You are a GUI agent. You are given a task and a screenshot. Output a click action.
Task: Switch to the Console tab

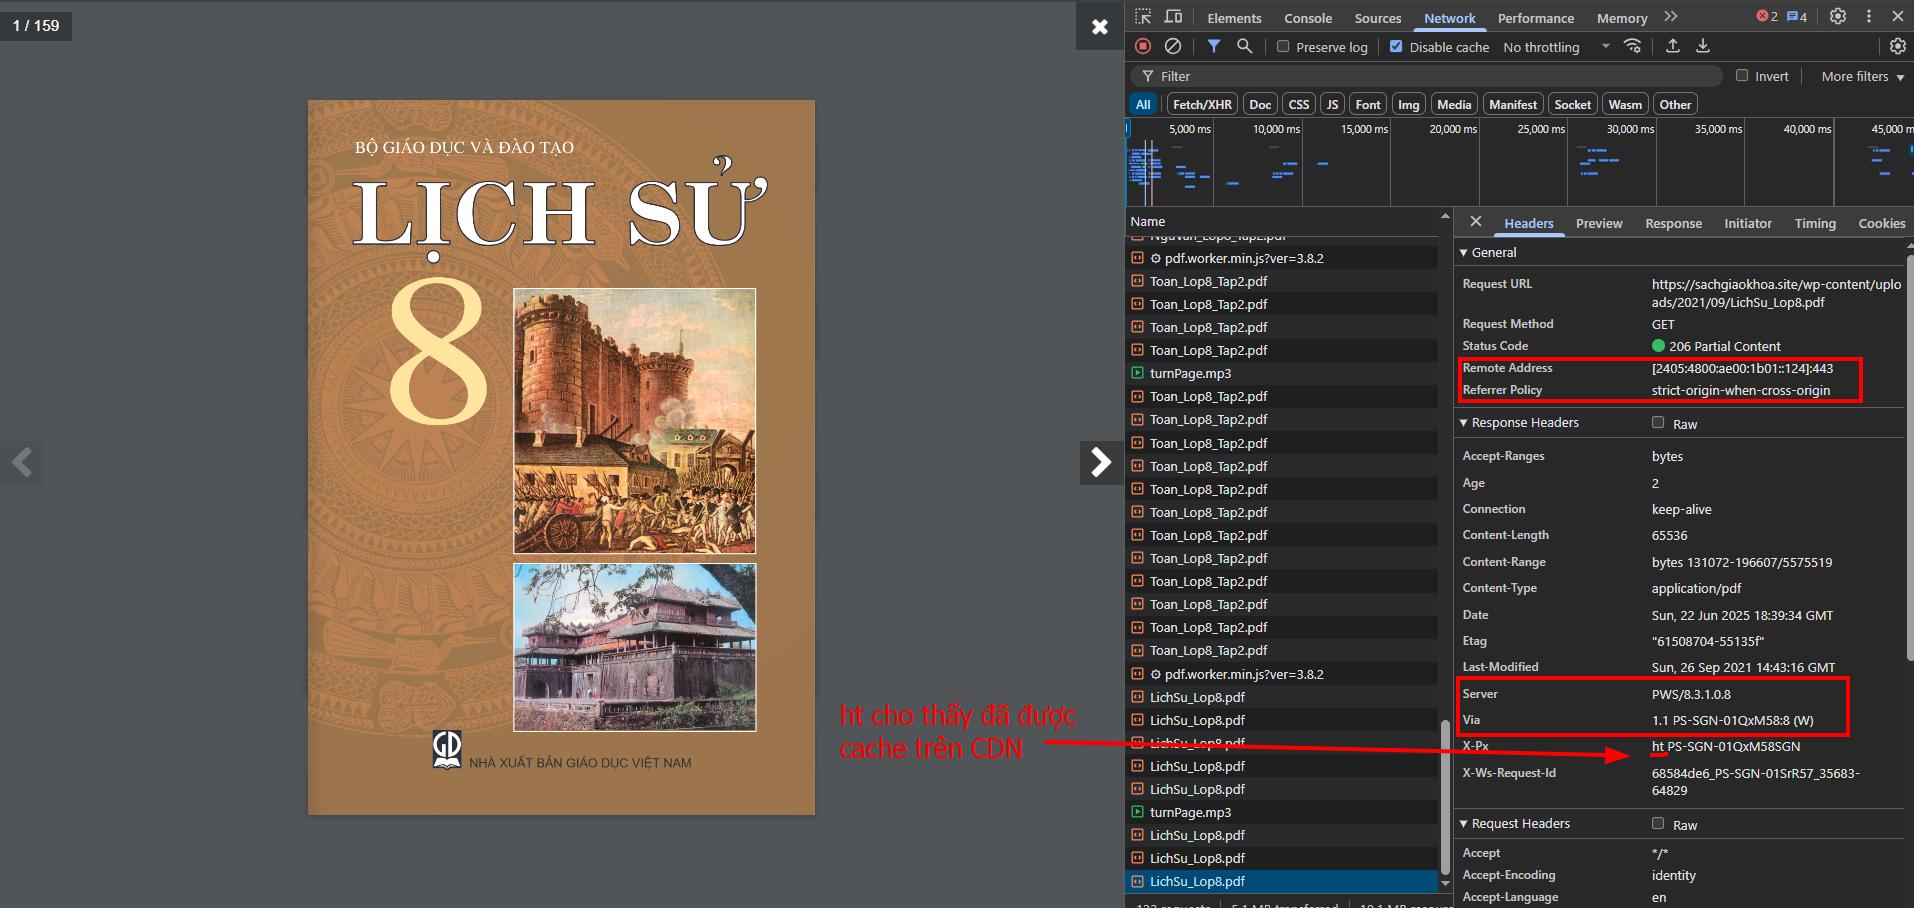pyautogui.click(x=1307, y=18)
